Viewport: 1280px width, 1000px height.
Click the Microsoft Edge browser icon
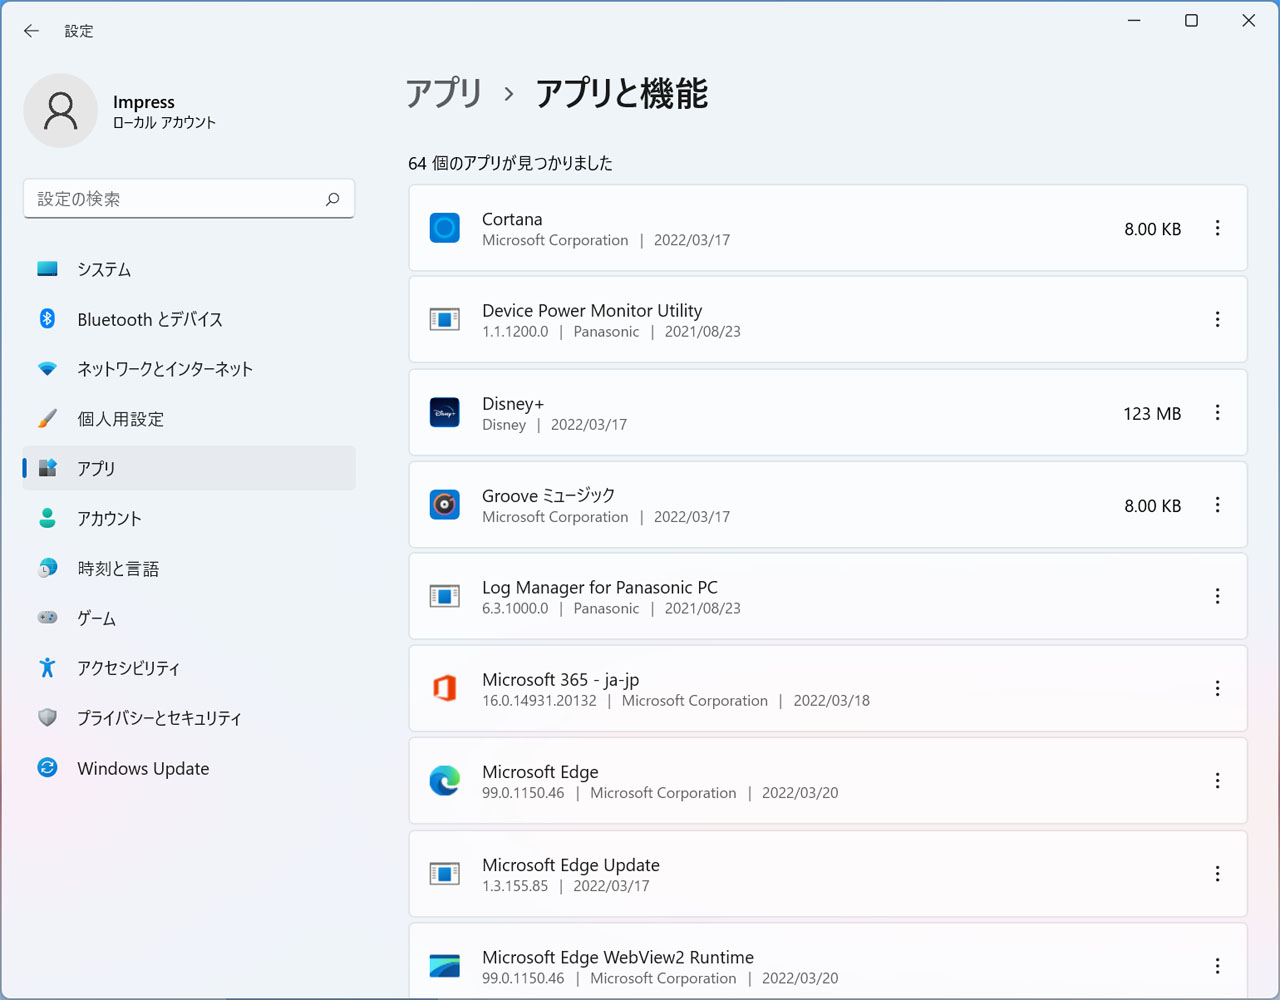(444, 780)
